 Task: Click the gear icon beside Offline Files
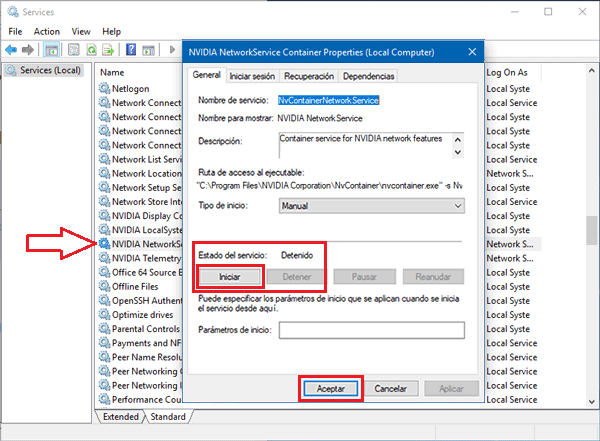click(104, 286)
